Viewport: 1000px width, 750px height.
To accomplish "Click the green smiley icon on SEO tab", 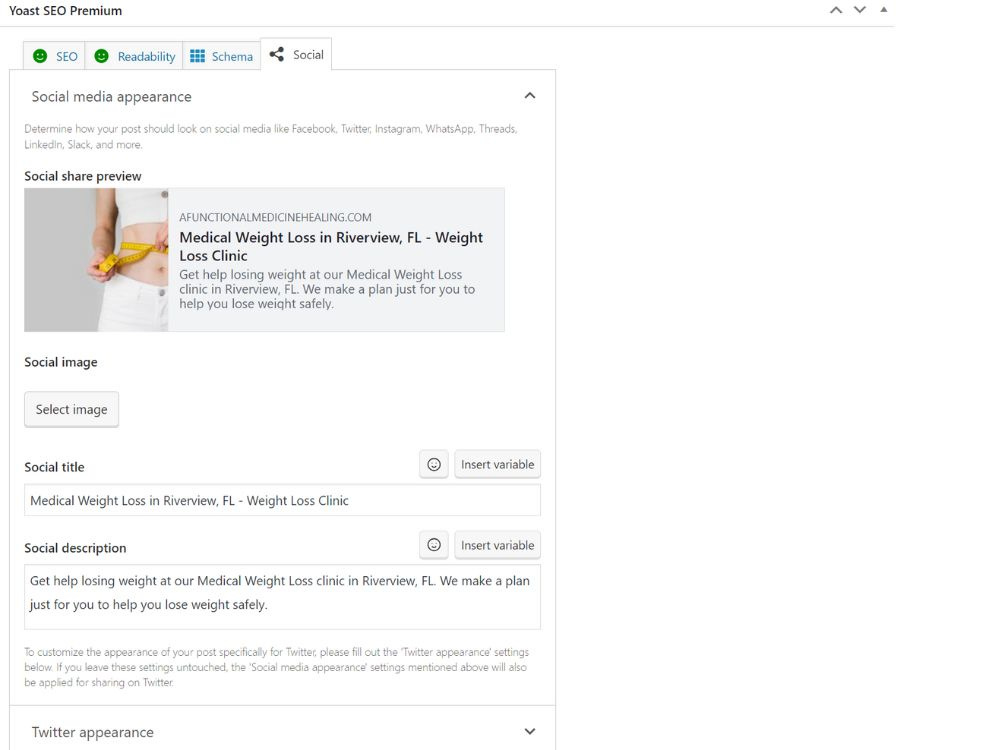I will [x=40, y=56].
